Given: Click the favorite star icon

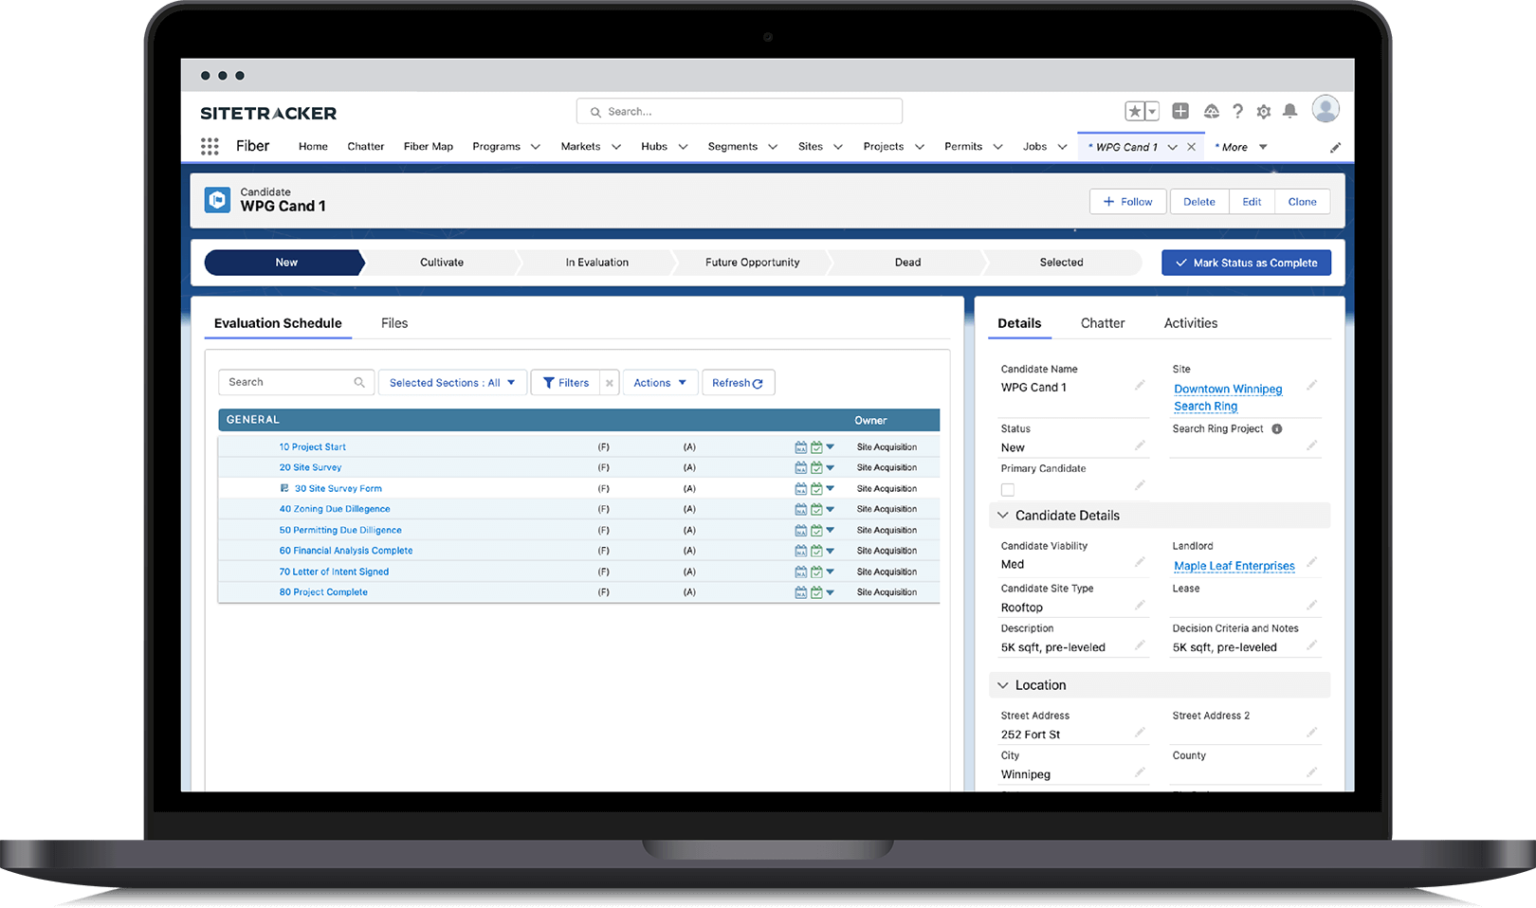Looking at the screenshot, I should 1134,111.
